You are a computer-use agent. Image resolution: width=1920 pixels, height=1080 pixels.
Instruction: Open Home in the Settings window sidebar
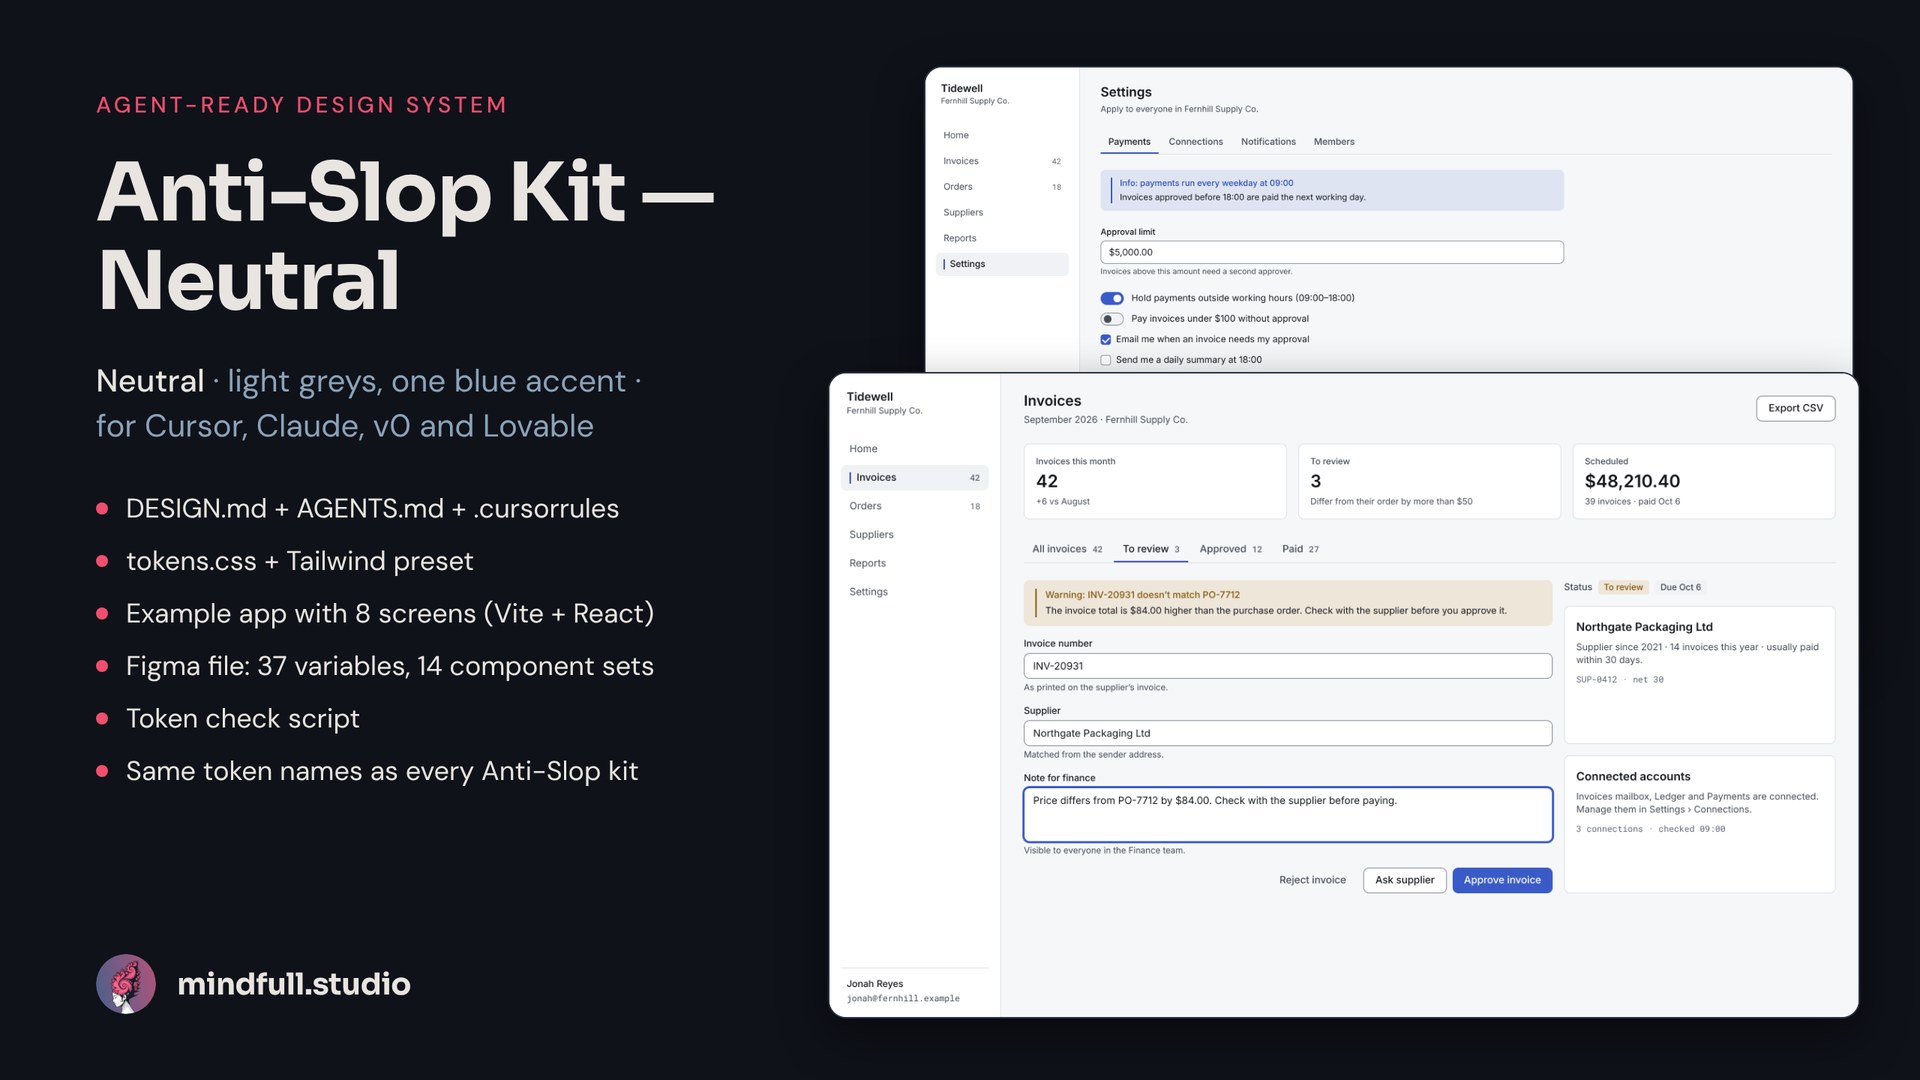point(1002,135)
